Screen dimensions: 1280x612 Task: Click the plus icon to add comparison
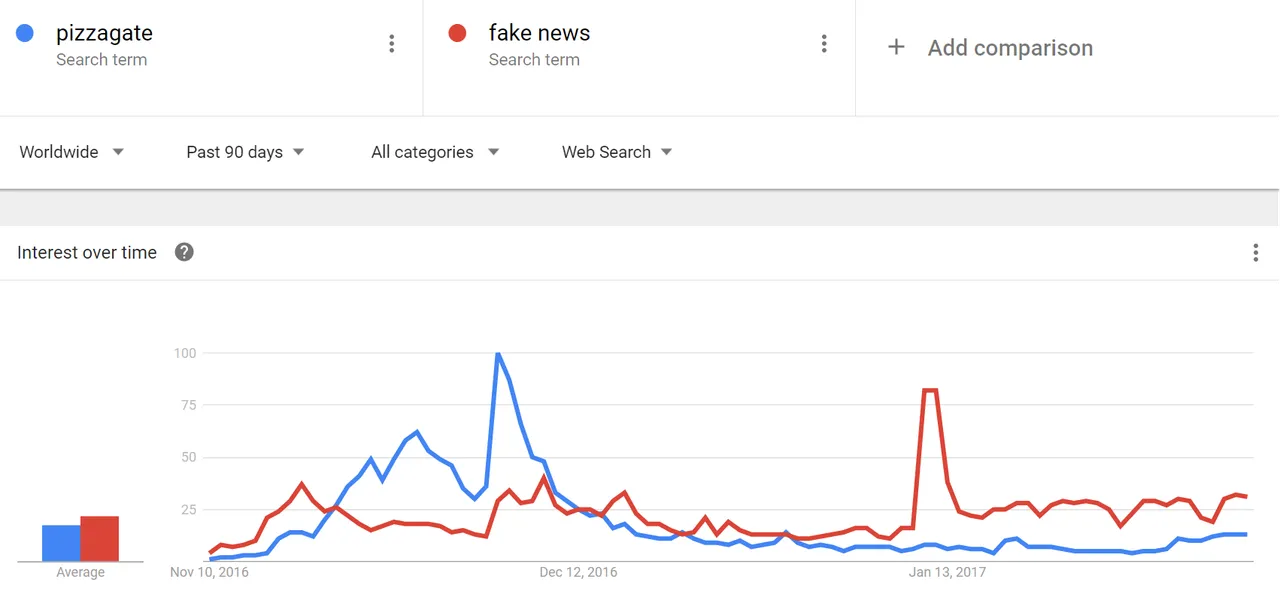896,47
